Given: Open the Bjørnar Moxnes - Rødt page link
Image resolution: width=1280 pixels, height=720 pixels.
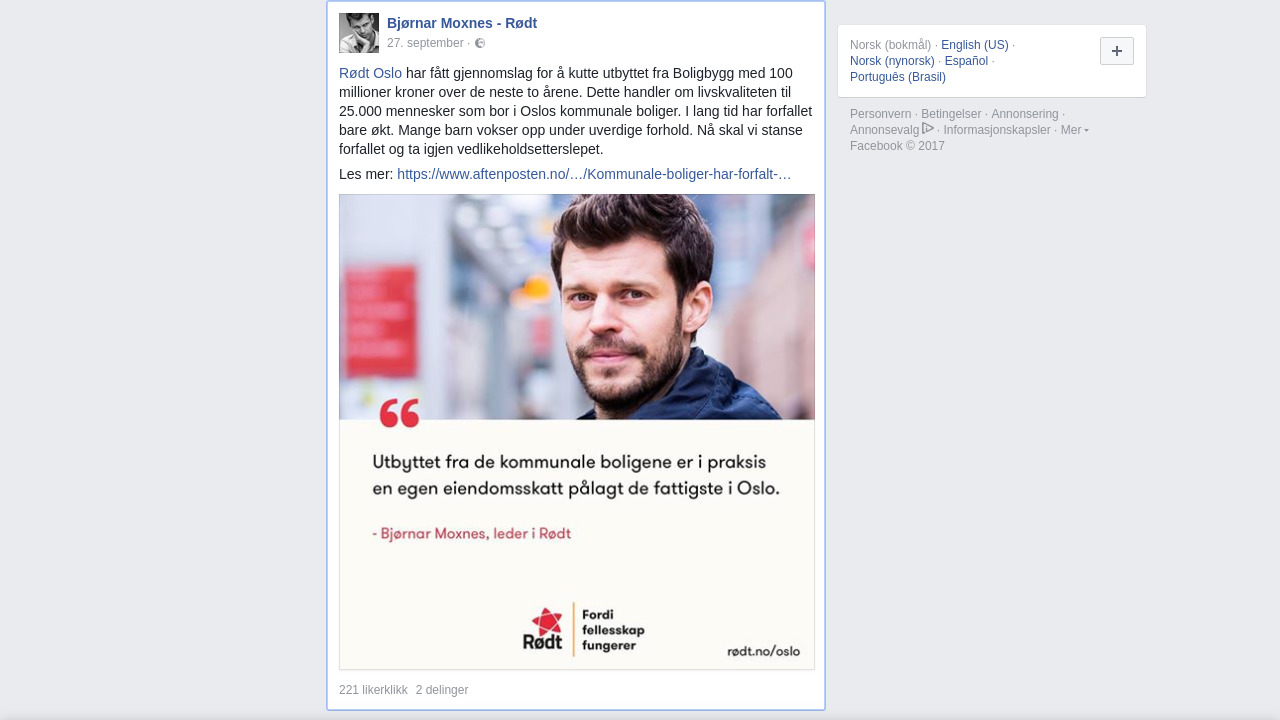Looking at the screenshot, I should pos(462,23).
